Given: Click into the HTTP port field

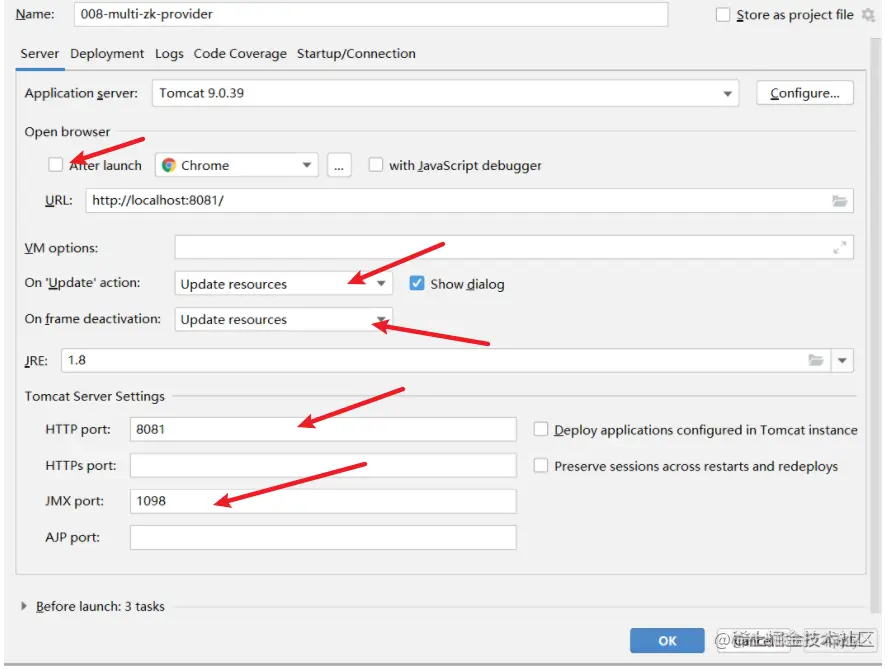Looking at the screenshot, I should [x=323, y=429].
